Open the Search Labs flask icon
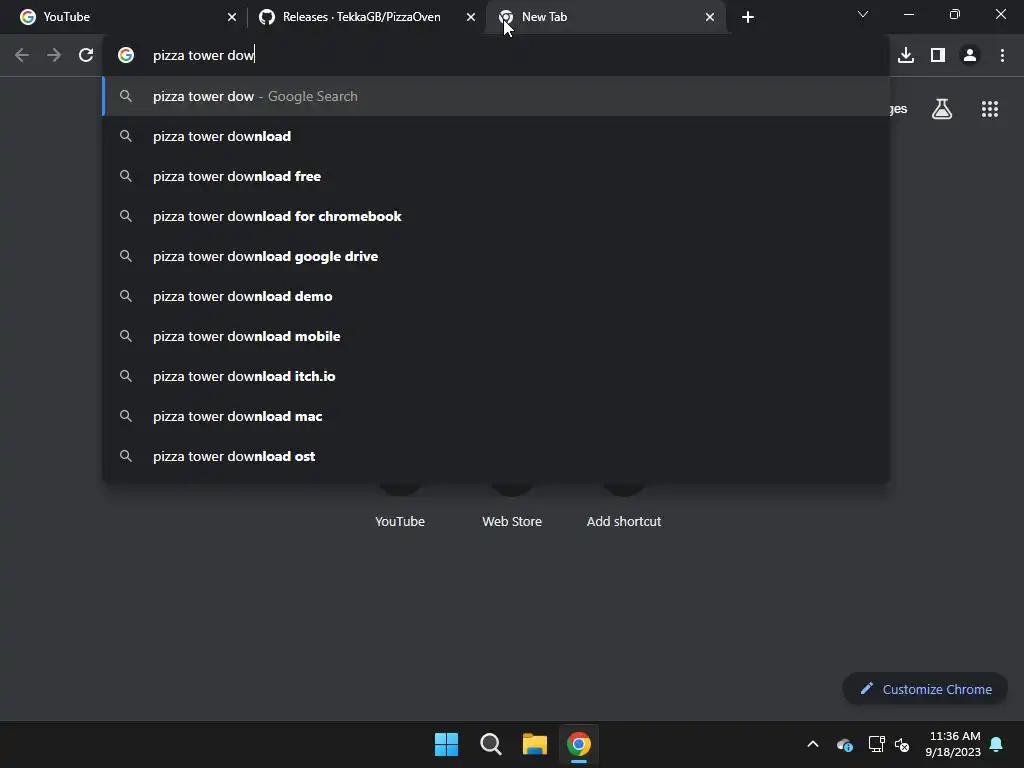 point(942,109)
